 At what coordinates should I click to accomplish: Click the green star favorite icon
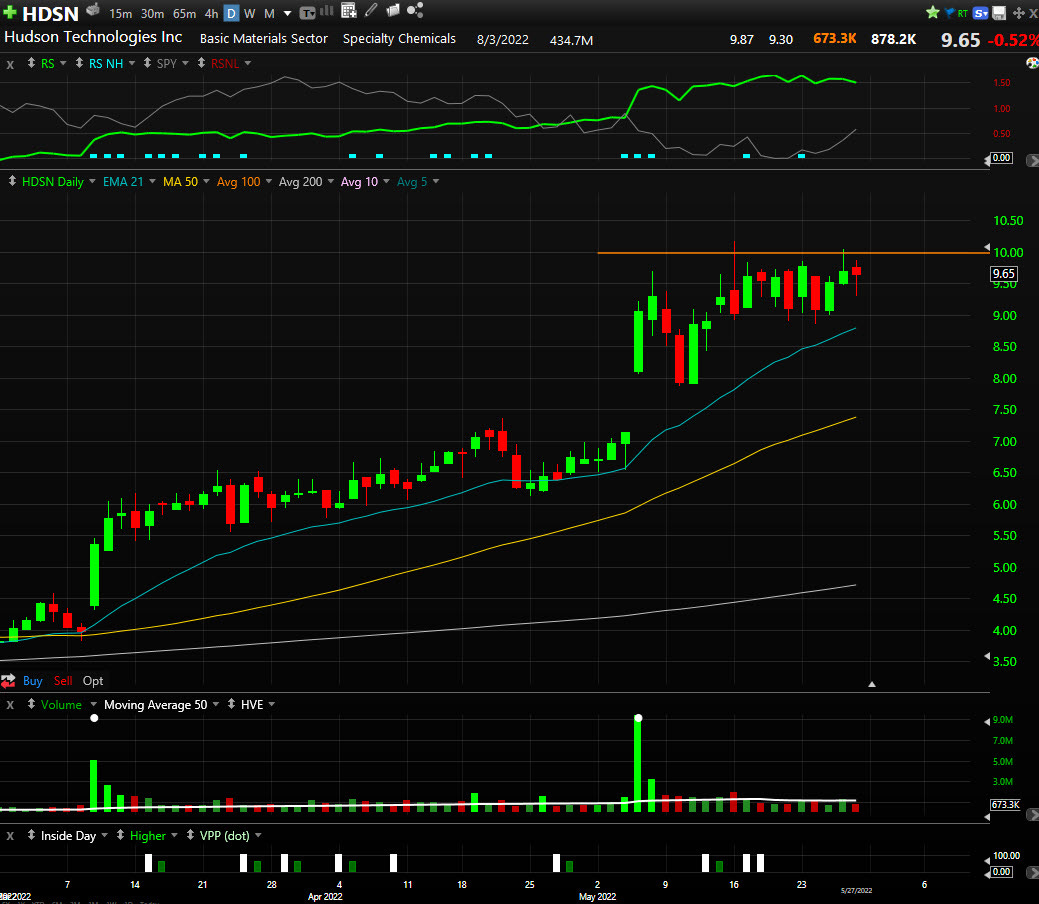pyautogui.click(x=932, y=12)
